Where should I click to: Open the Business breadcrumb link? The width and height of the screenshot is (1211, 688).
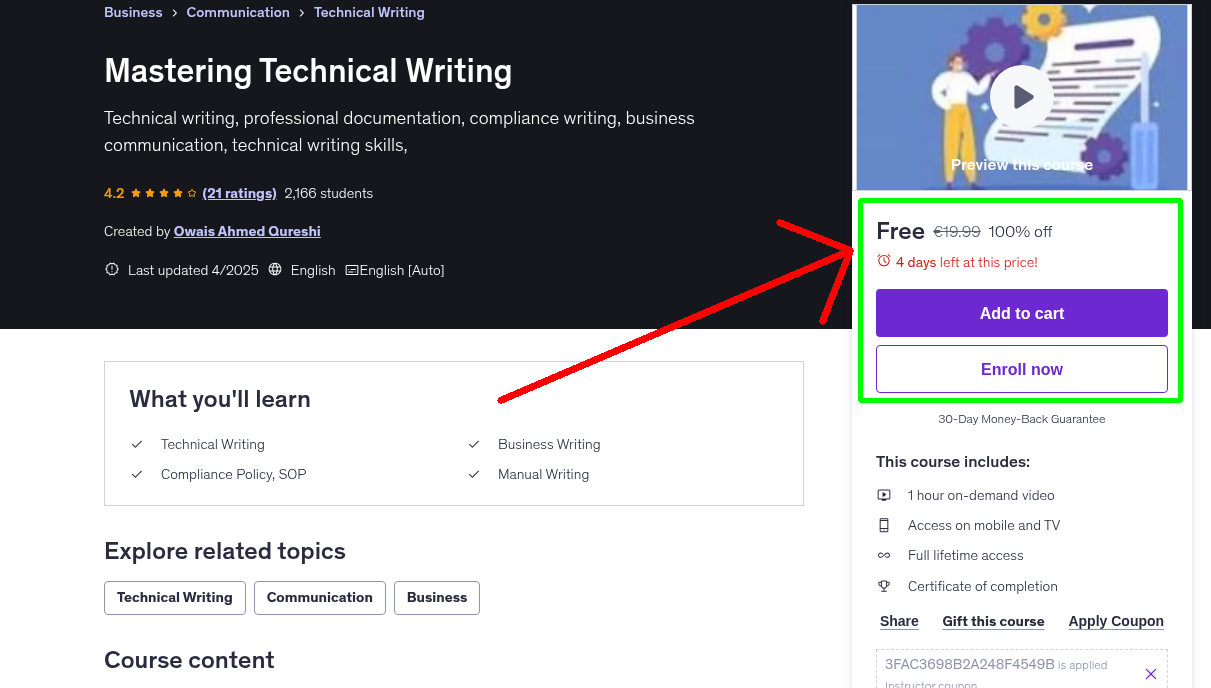[133, 12]
